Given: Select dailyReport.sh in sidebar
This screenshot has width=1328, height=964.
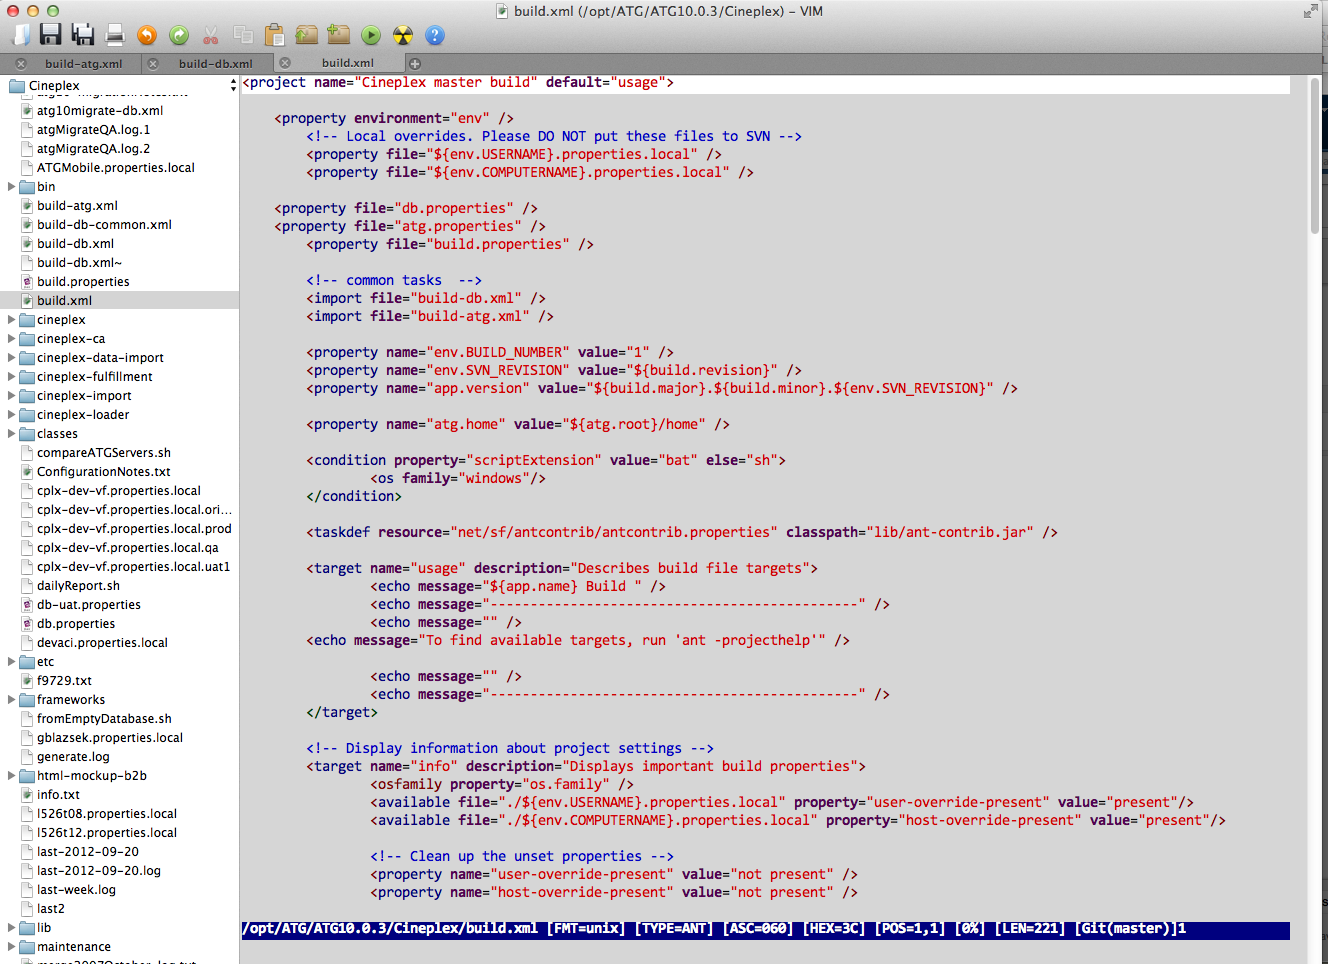Looking at the screenshot, I should click(78, 586).
